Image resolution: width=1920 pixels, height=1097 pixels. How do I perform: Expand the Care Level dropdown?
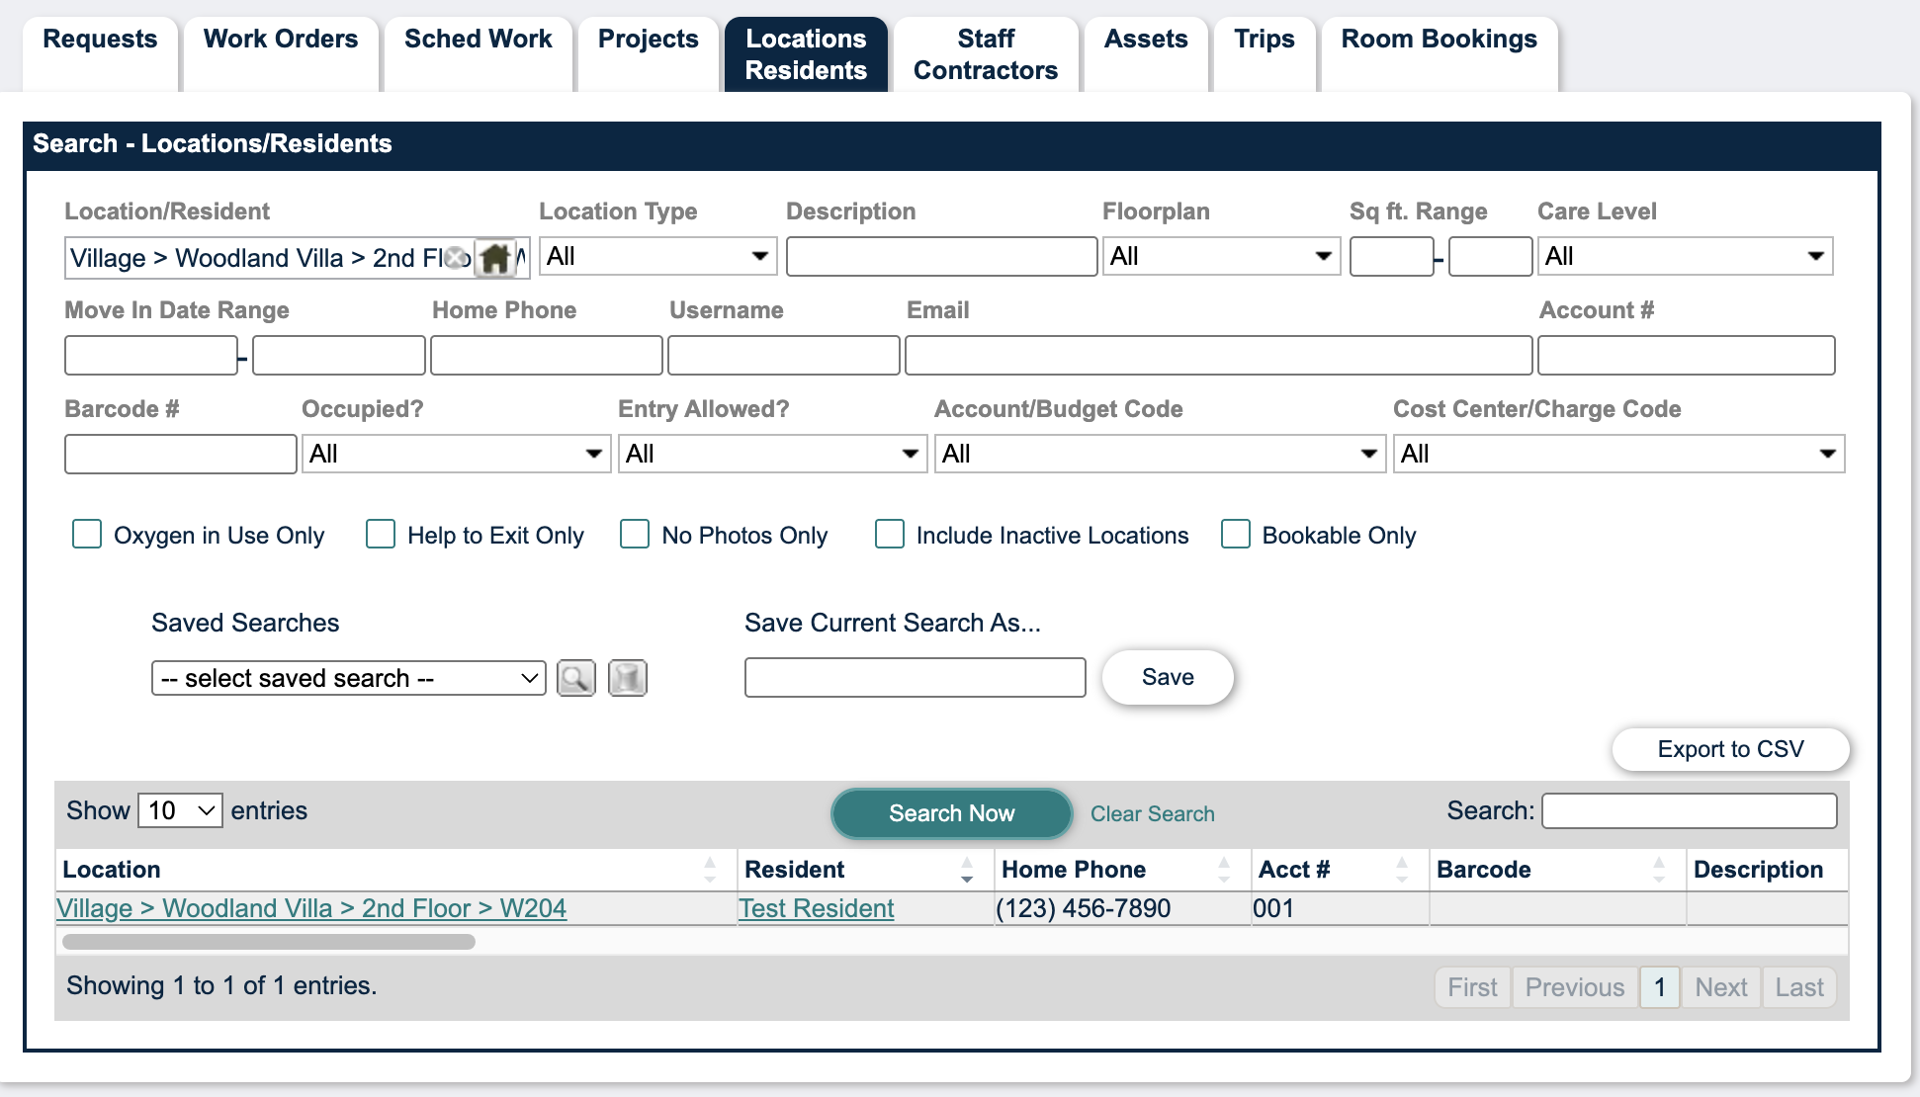tap(1685, 256)
